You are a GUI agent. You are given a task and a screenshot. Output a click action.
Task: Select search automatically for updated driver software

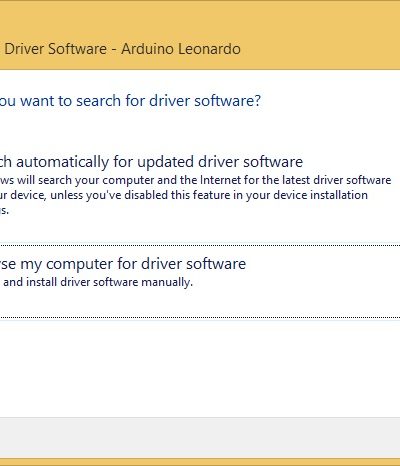tap(151, 162)
